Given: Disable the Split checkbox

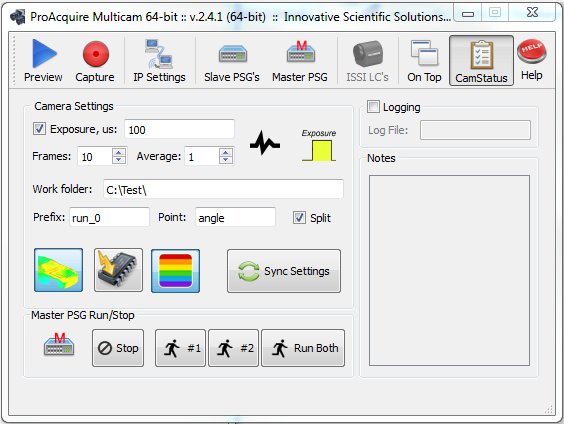Looking at the screenshot, I should click(299, 217).
